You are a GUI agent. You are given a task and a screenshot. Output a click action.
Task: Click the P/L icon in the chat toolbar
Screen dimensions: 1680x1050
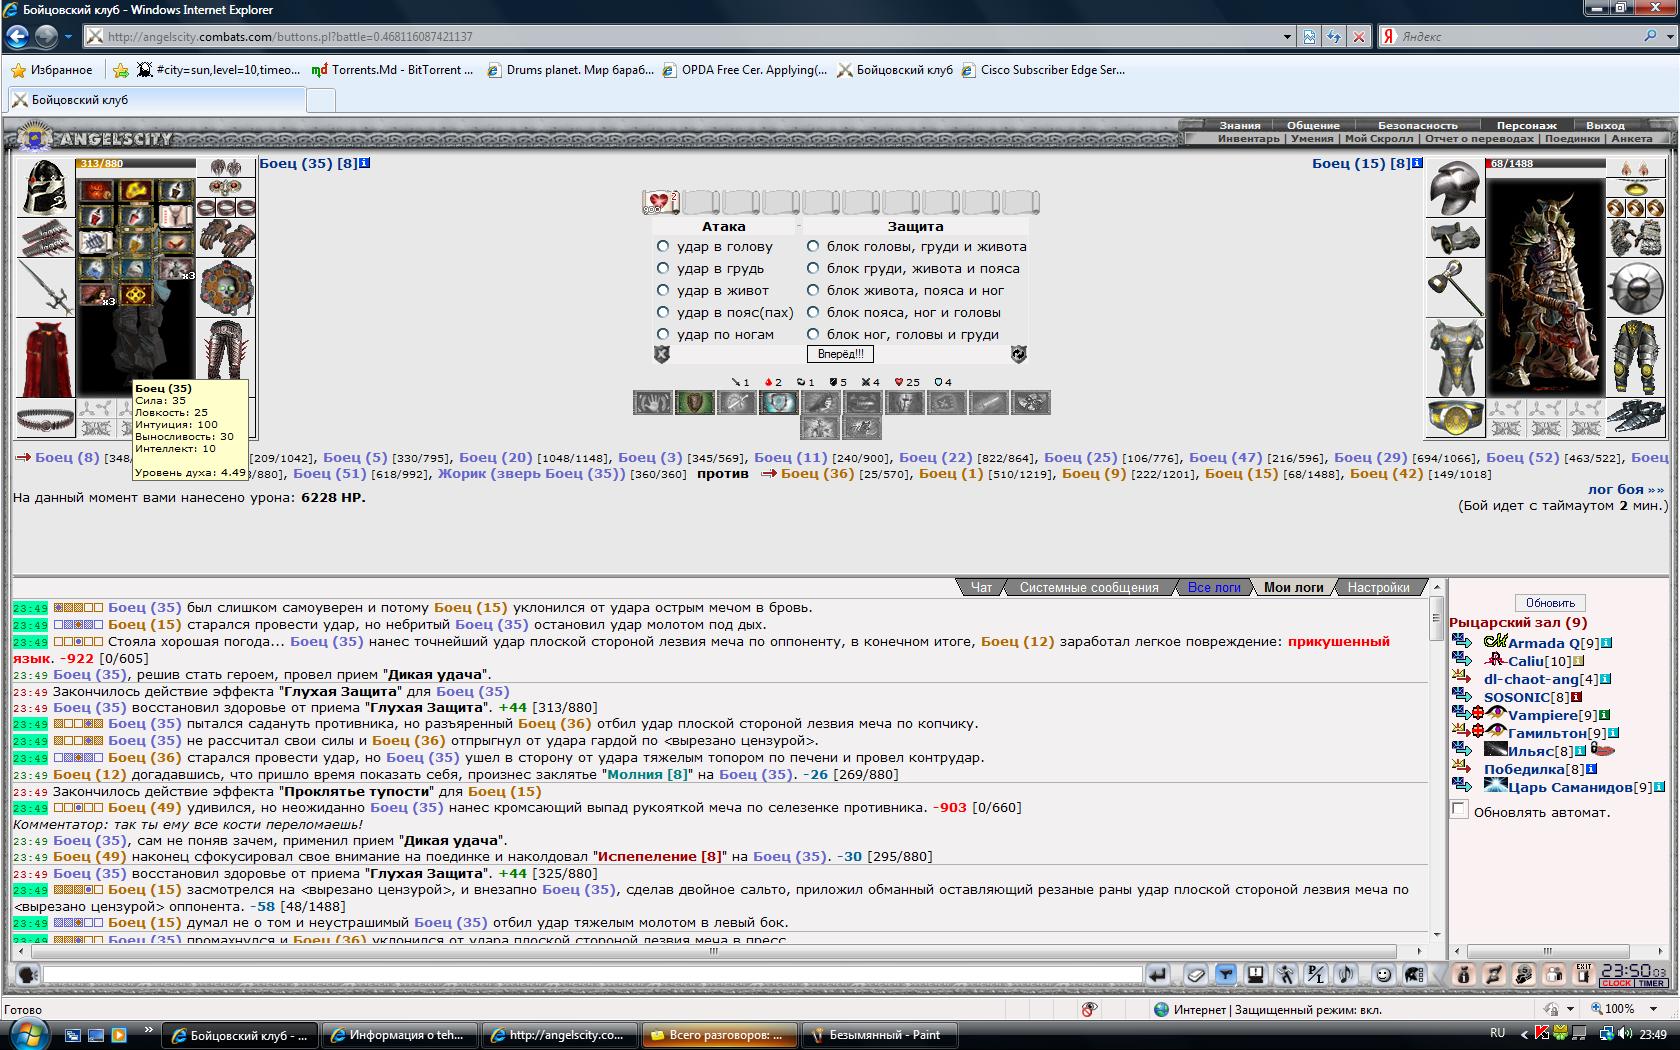click(x=1316, y=974)
